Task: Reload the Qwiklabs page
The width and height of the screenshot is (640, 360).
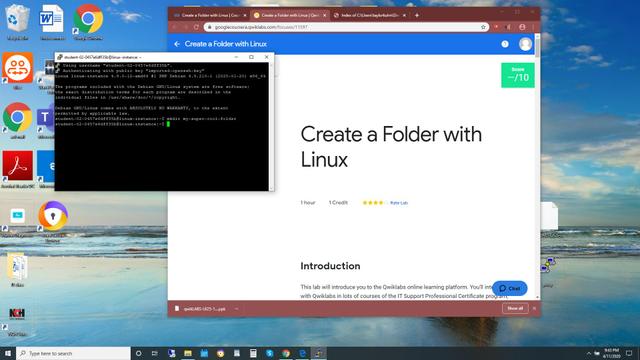Action: click(196, 27)
